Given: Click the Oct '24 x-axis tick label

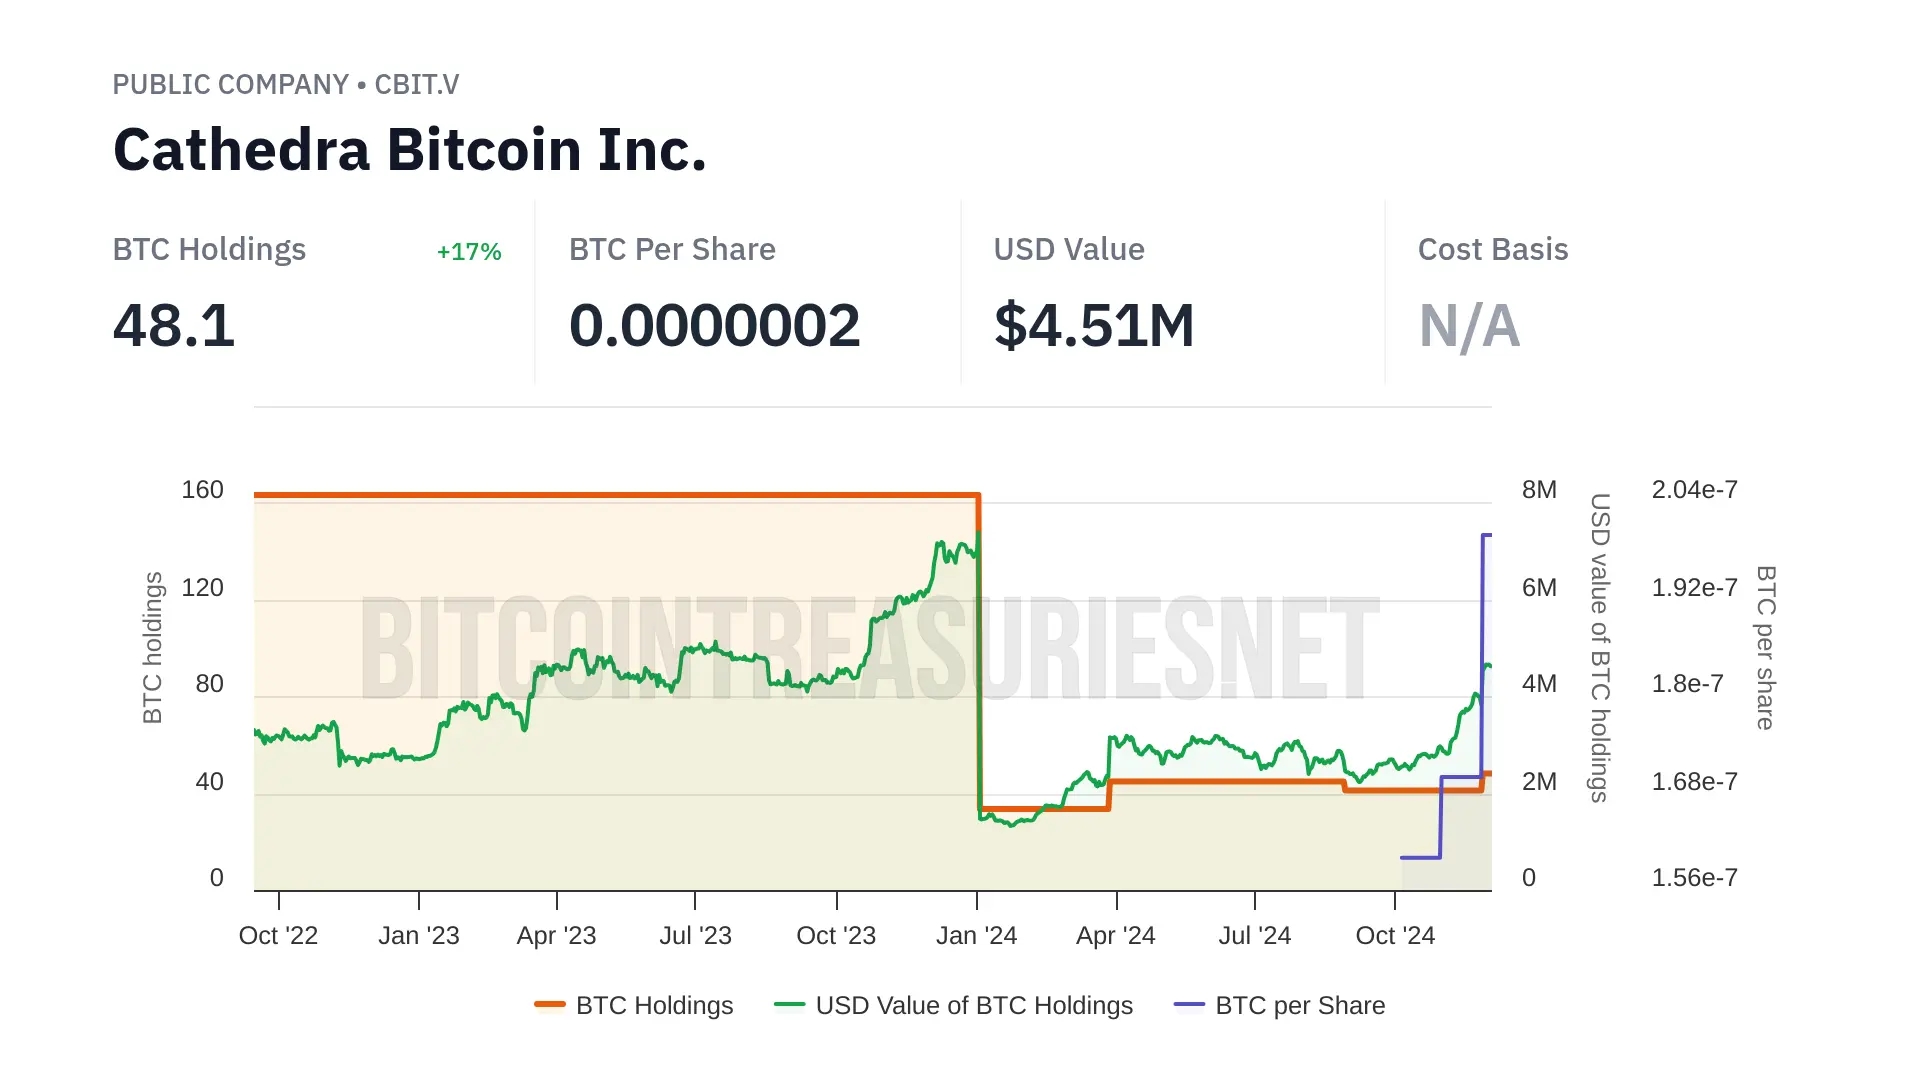Looking at the screenshot, I should (x=1395, y=936).
